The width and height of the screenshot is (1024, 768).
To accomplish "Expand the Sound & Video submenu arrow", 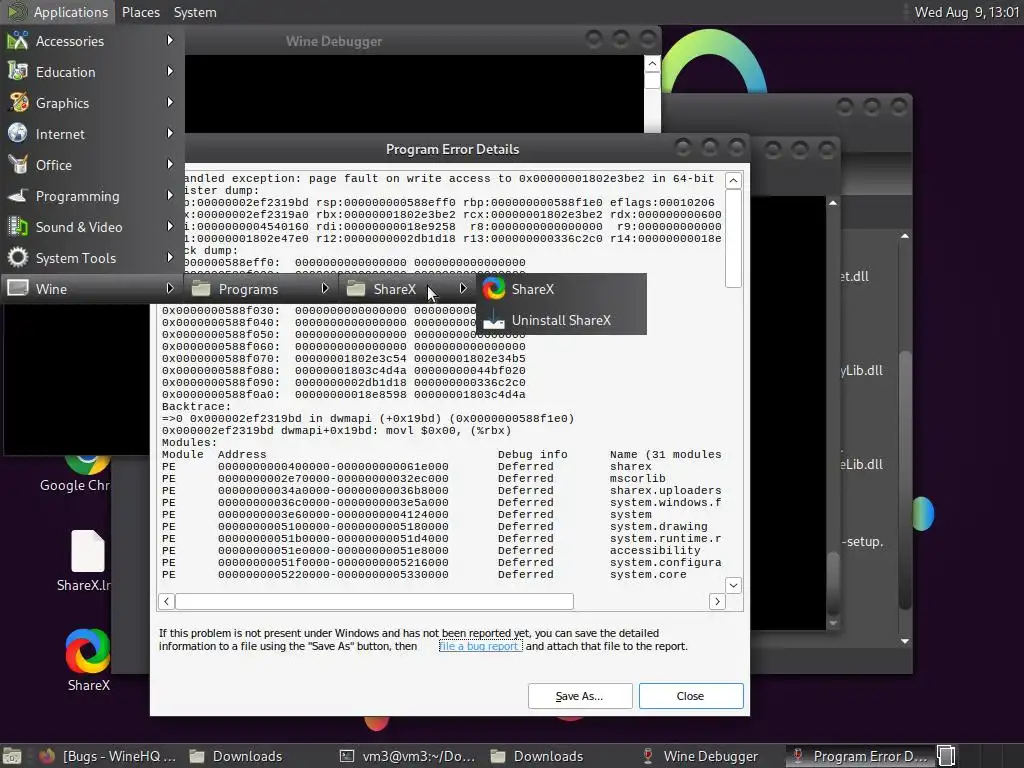I will 170,227.
